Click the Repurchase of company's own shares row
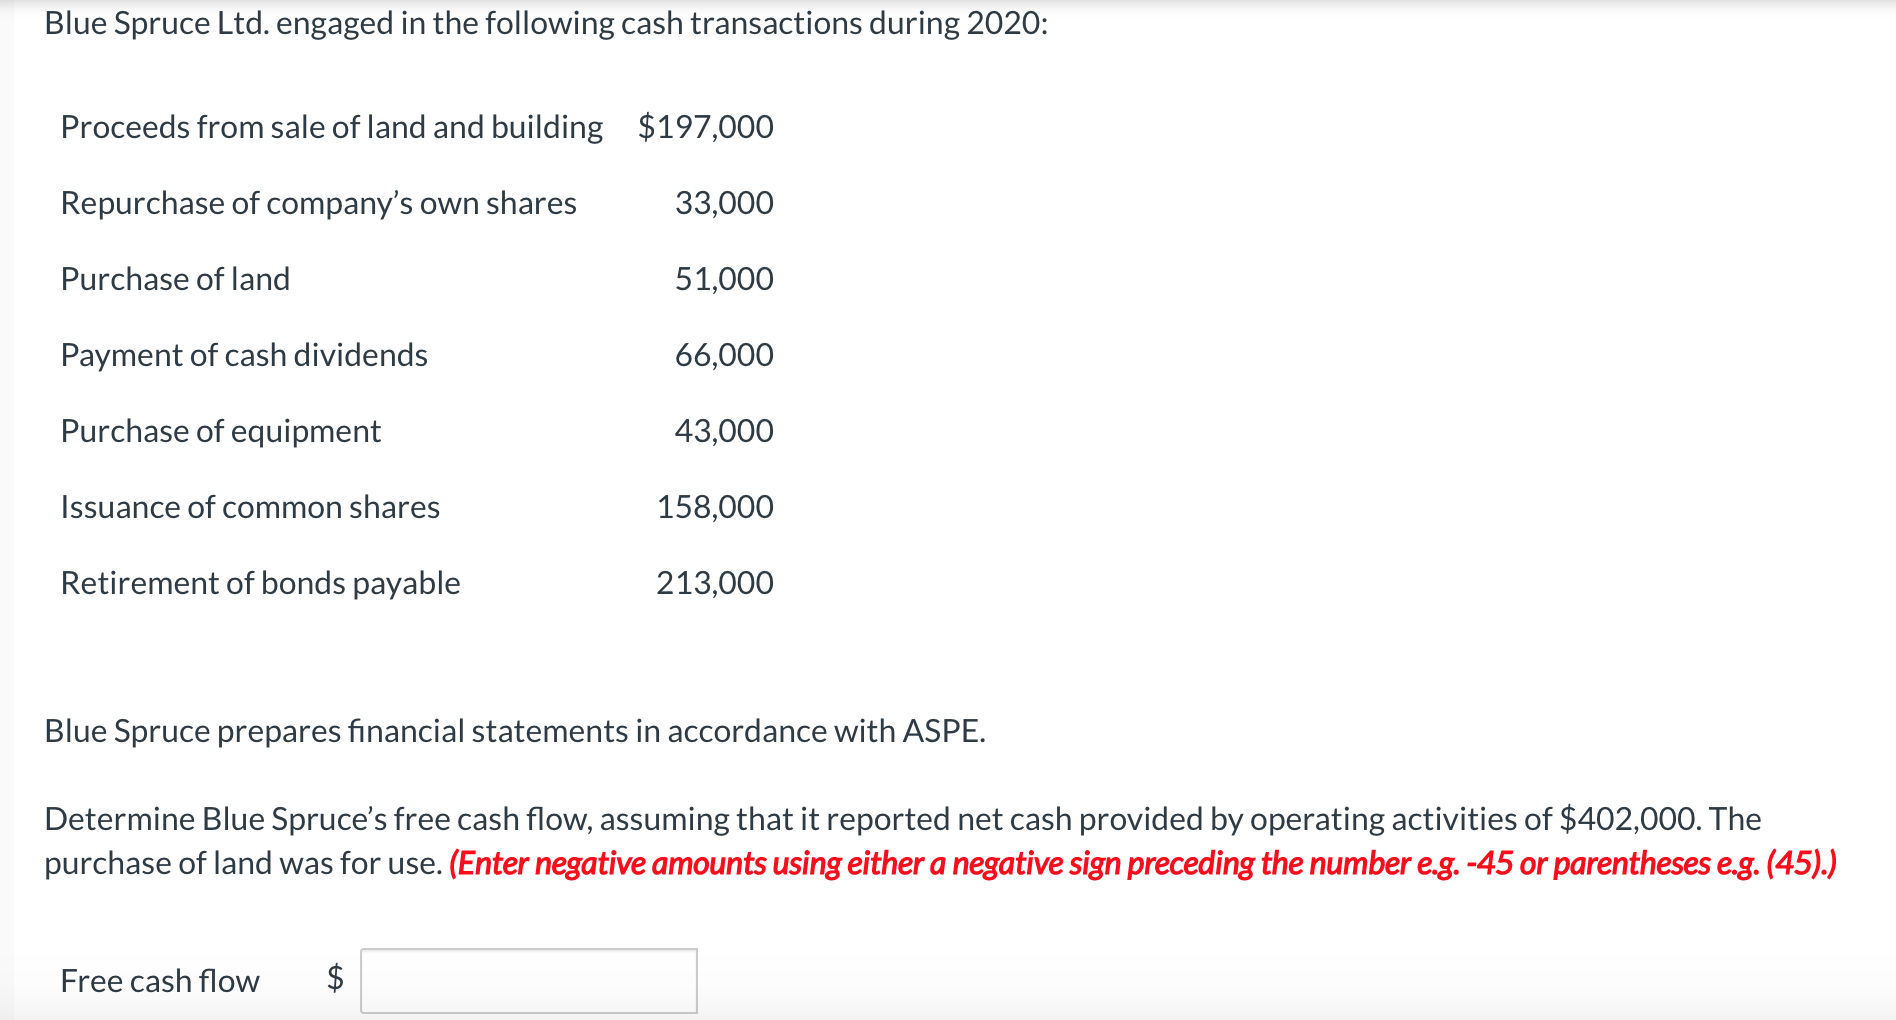1896x1020 pixels. click(417, 203)
